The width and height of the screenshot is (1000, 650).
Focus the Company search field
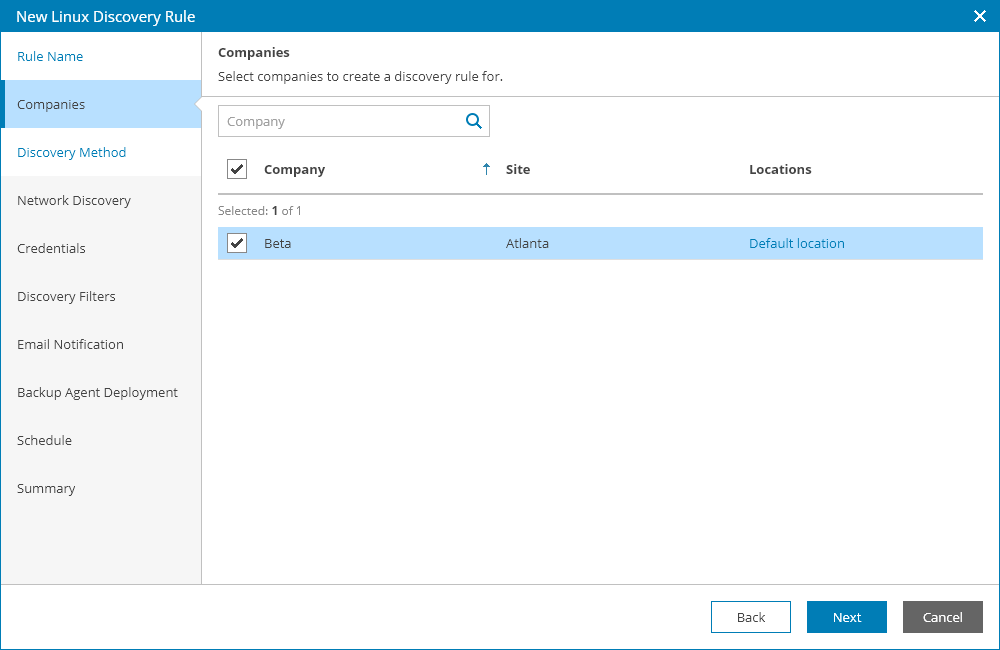[340, 121]
